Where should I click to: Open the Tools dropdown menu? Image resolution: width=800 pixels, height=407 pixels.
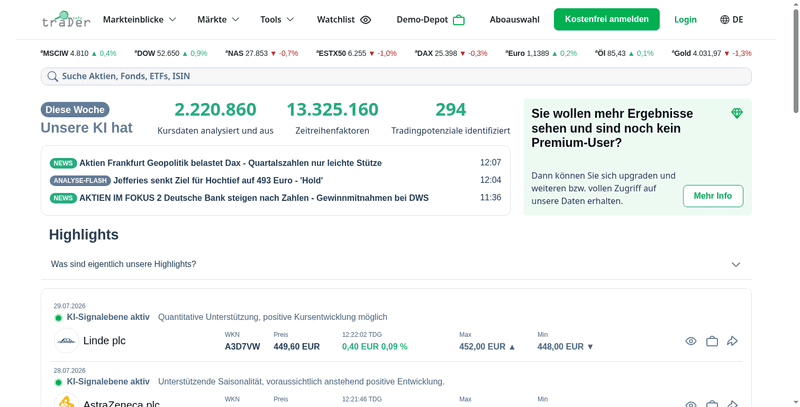coord(277,20)
